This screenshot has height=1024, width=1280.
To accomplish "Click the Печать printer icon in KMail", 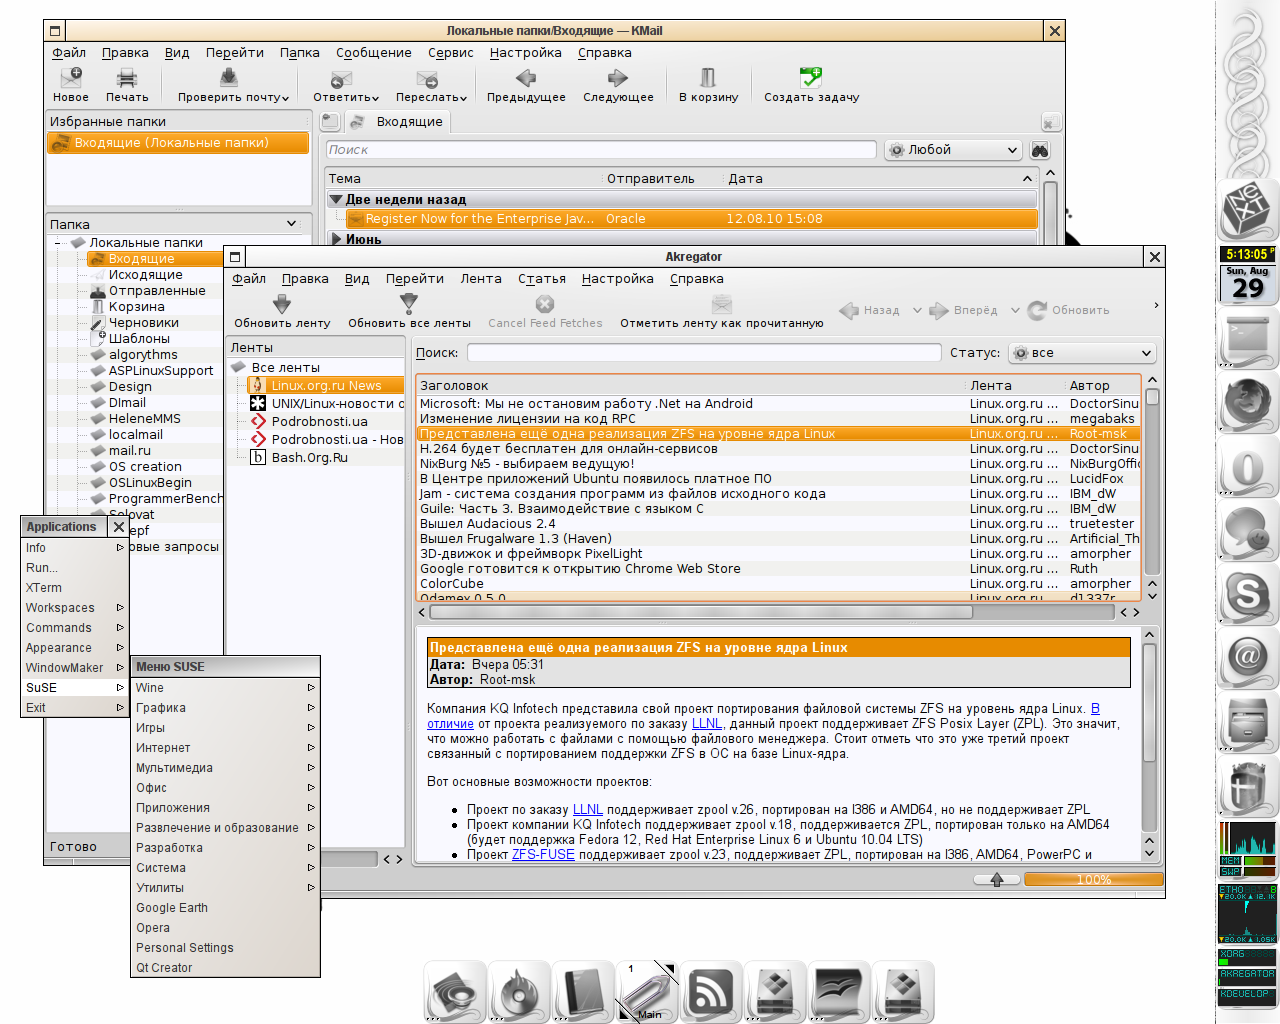I will click(x=127, y=78).
